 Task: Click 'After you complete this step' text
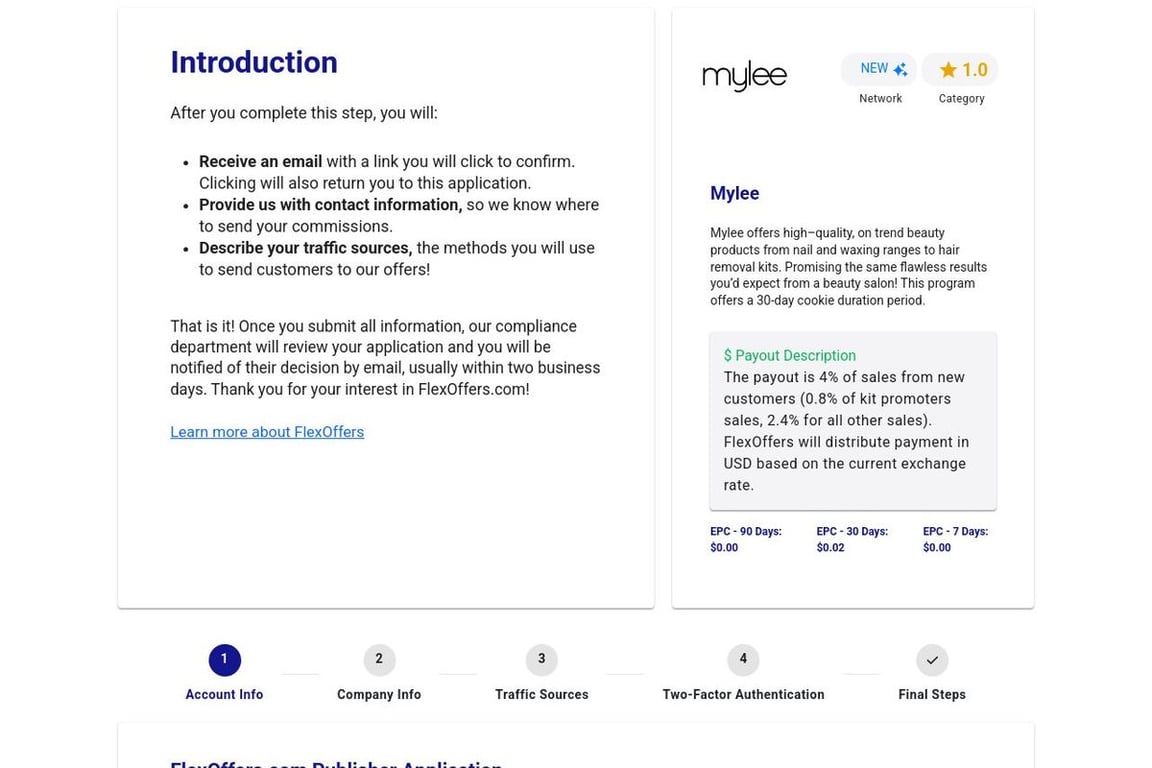coord(303,113)
